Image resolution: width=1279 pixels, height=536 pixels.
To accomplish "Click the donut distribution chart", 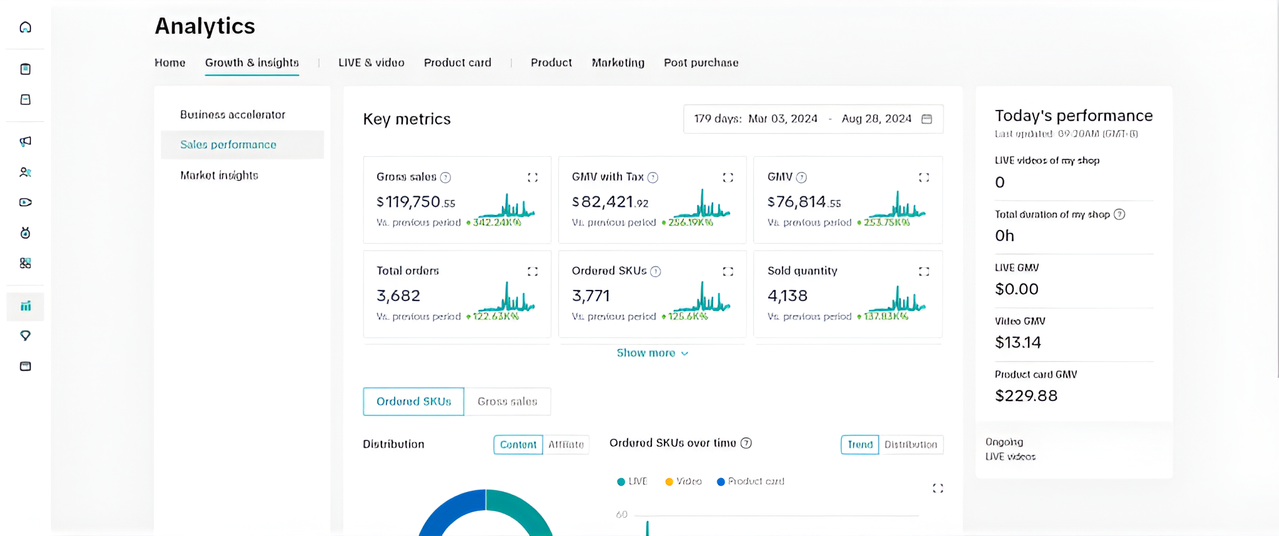I will [x=485, y=513].
